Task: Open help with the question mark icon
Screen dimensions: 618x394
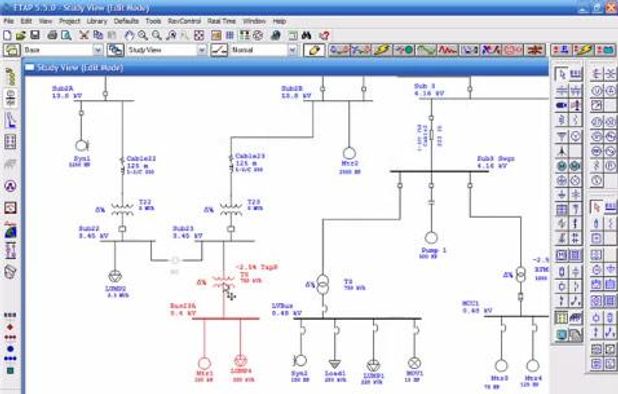Action: [x=324, y=35]
